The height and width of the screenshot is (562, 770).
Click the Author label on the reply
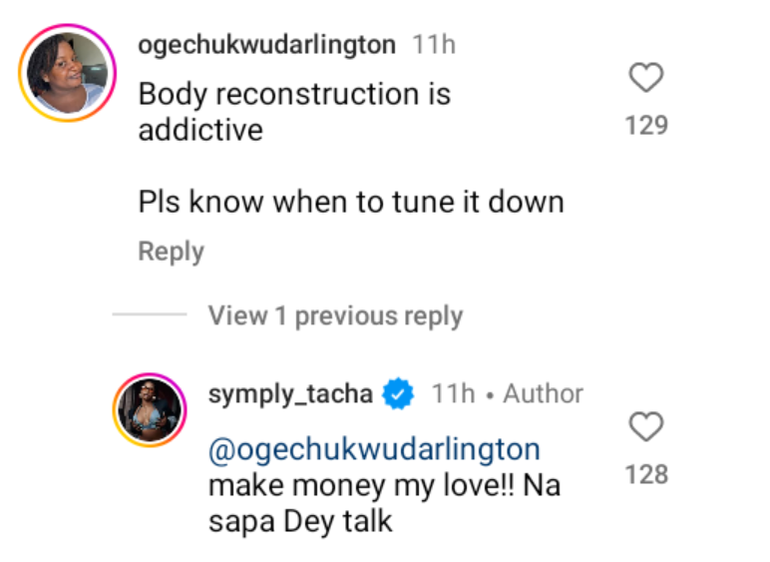click(x=543, y=394)
